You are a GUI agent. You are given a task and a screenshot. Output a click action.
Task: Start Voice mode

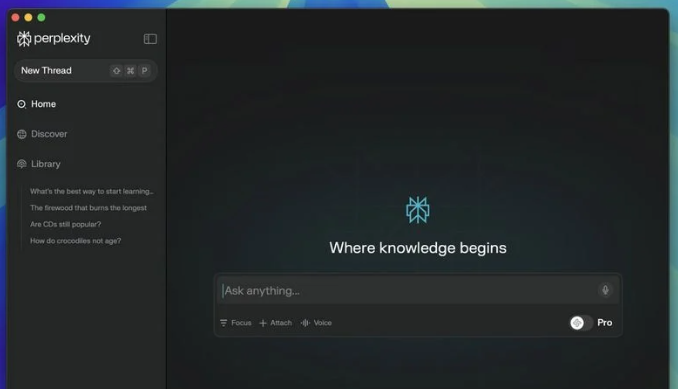(316, 323)
